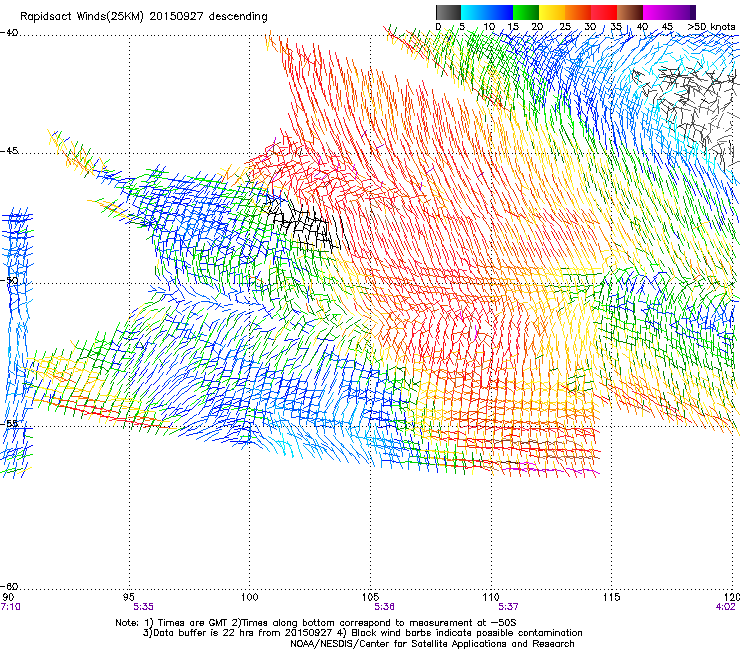Click the '100' longitude label
Image resolution: width=740 pixels, height=650 pixels.
pos(250,597)
